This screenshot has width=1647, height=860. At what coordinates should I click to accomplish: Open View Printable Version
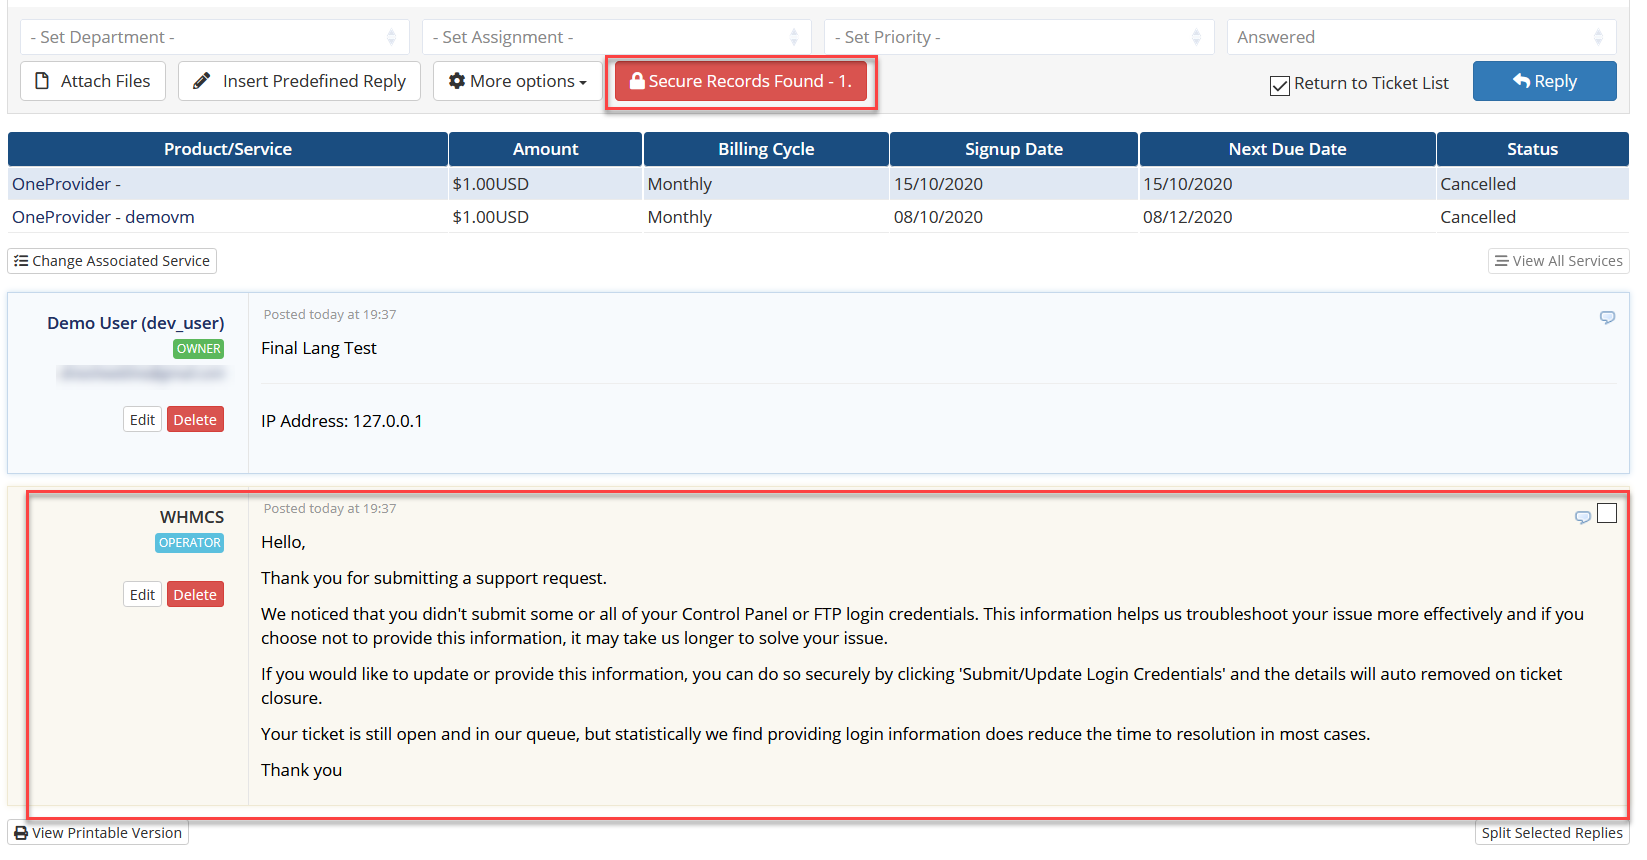click(x=98, y=833)
